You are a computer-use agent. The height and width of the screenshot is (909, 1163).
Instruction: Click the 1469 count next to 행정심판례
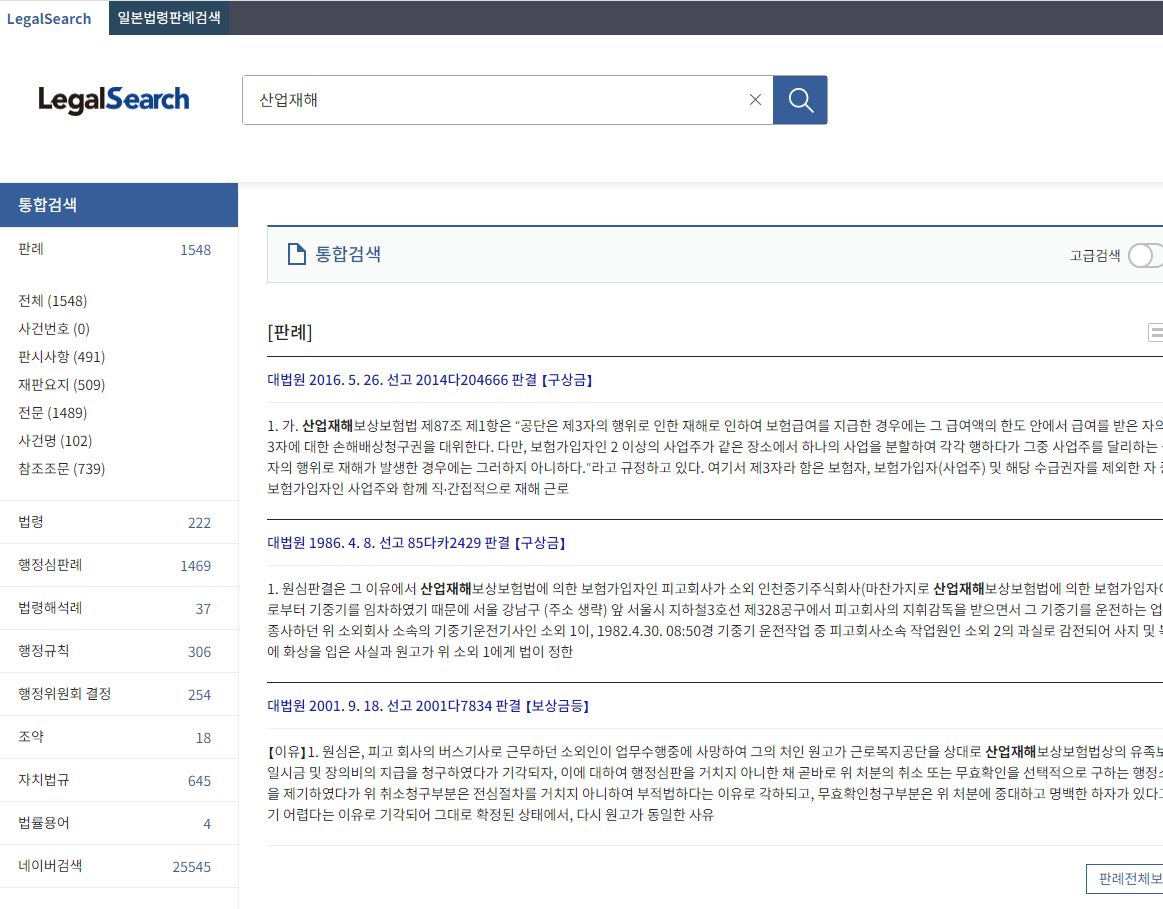(196, 566)
